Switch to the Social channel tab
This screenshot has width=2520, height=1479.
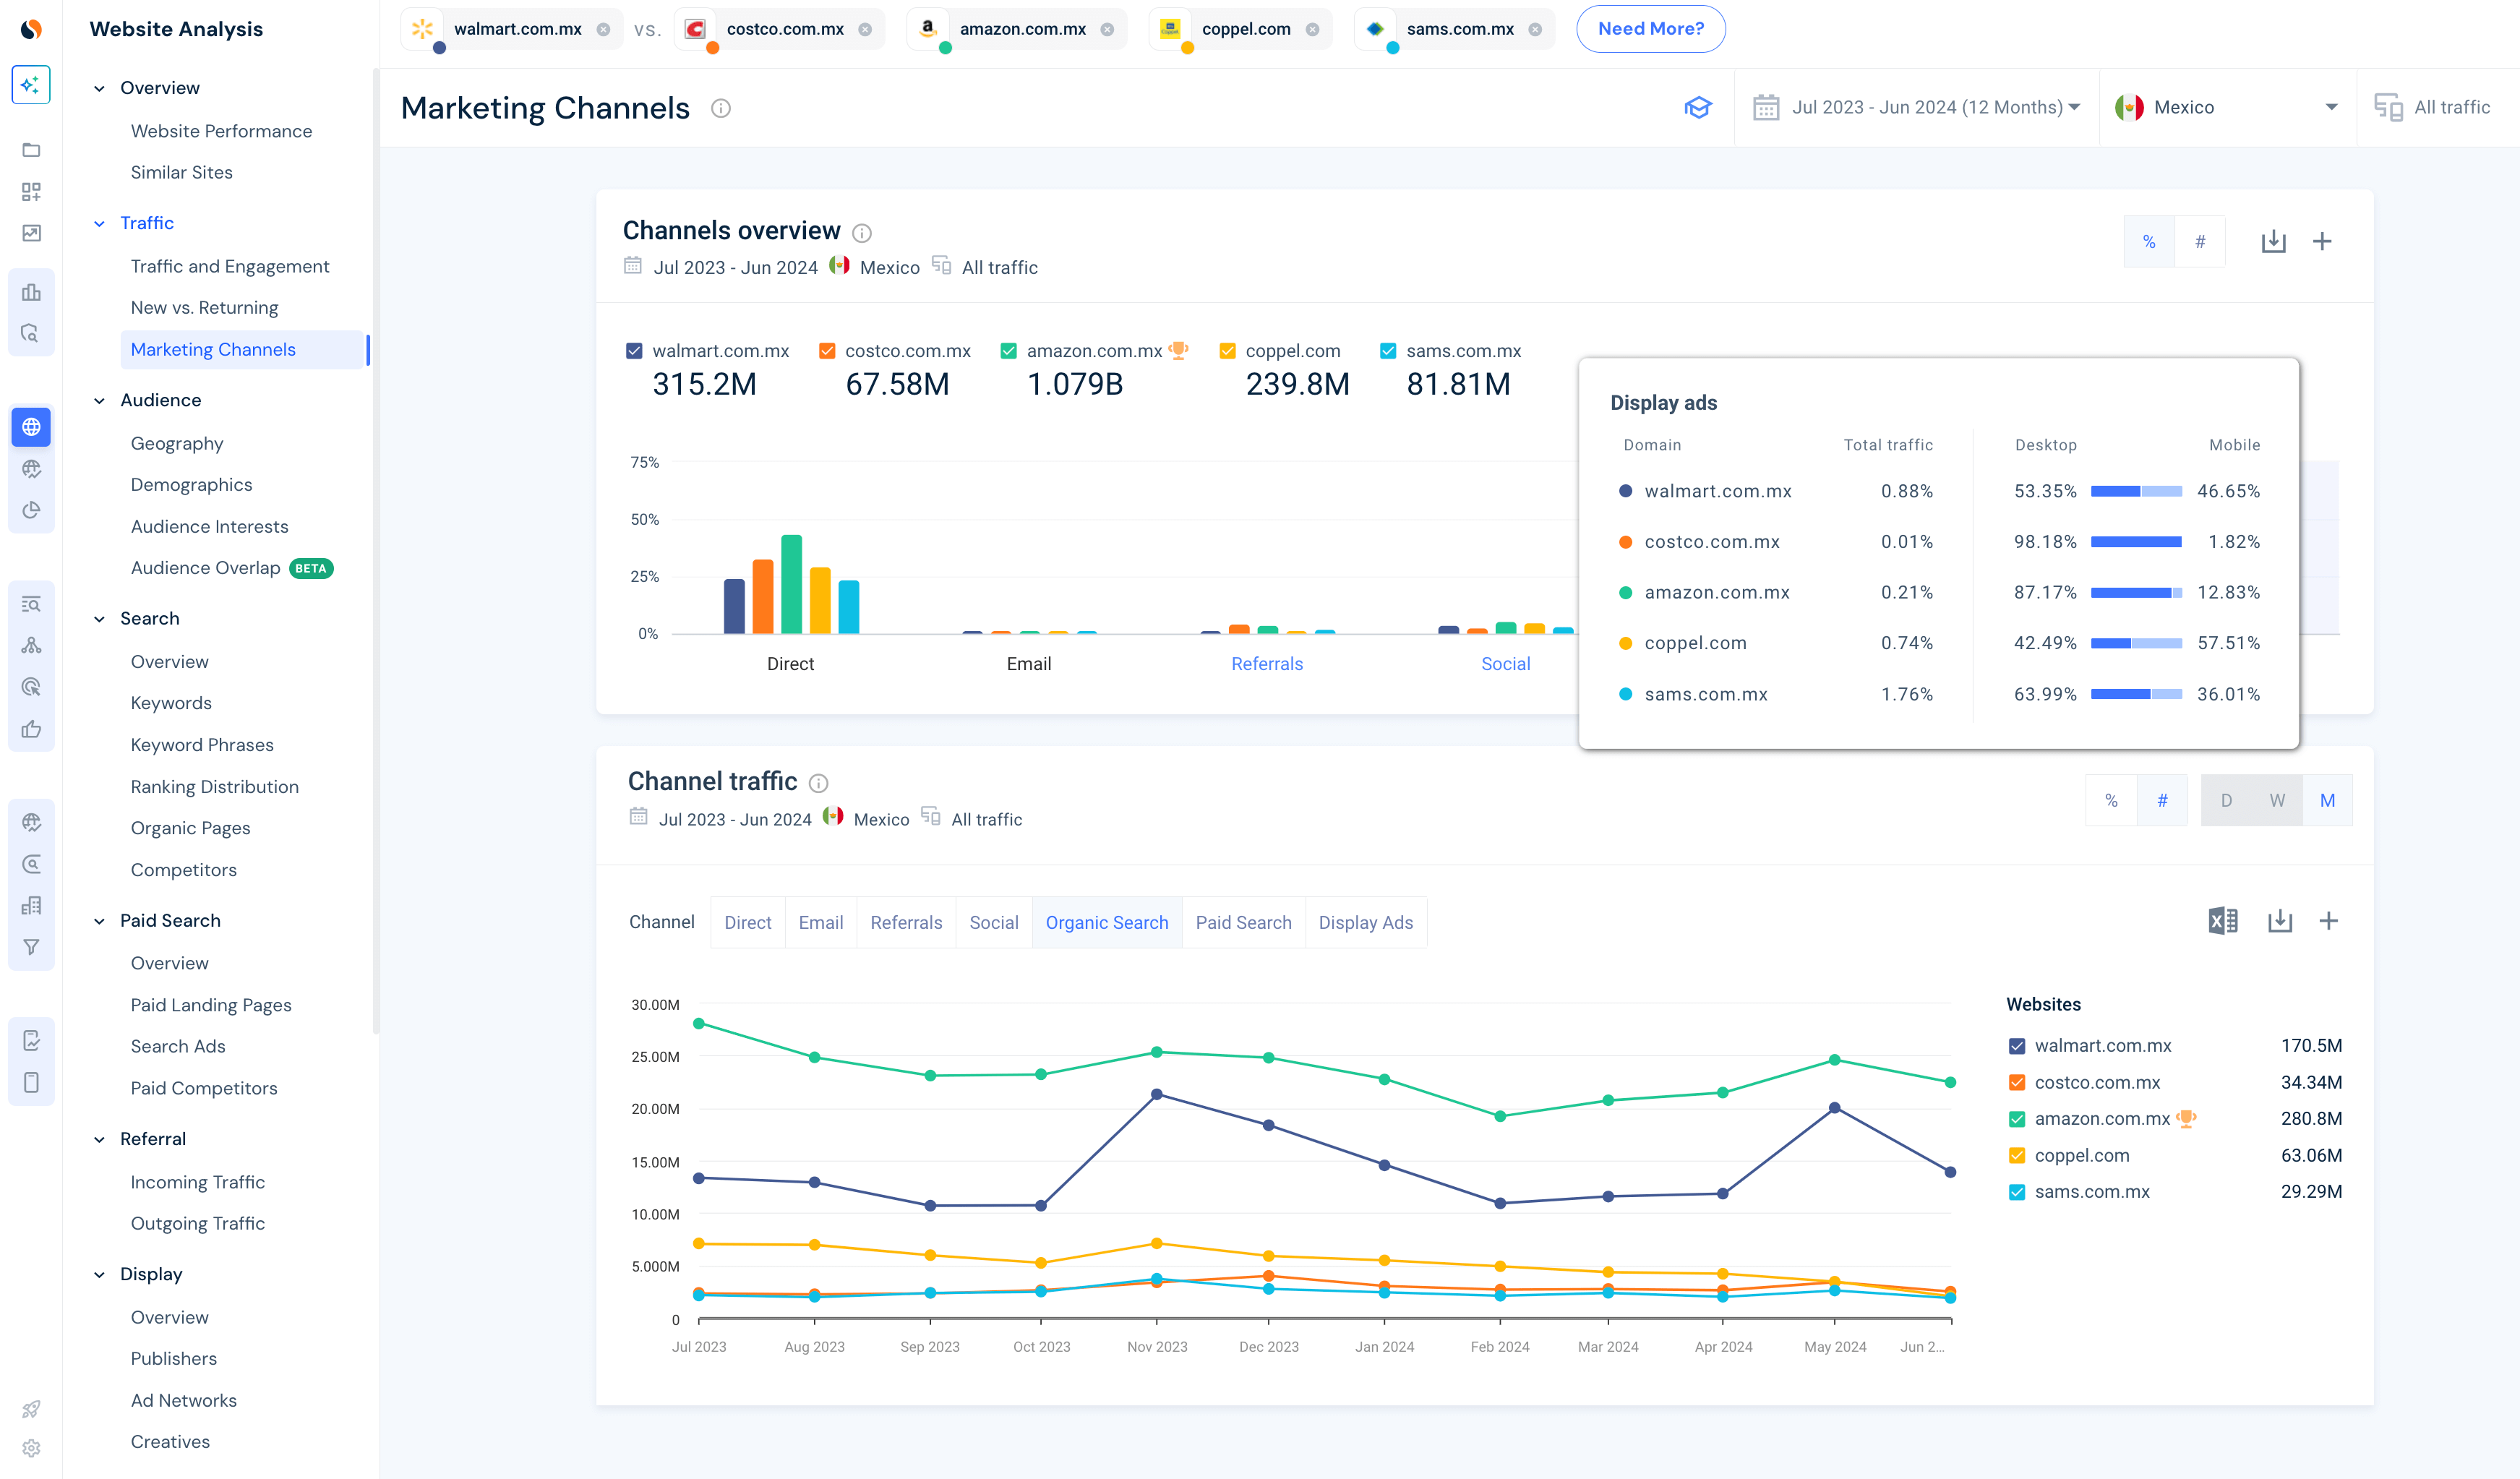(993, 922)
